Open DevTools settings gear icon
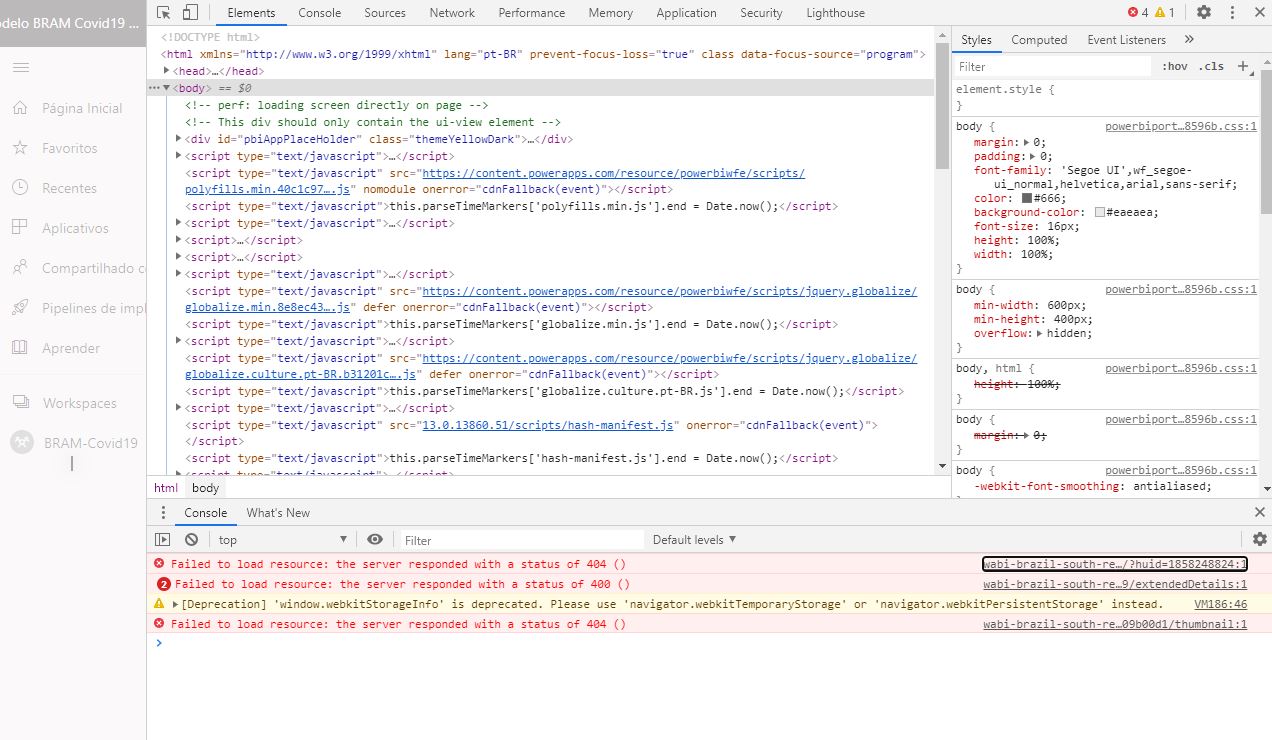1272x740 pixels. (1204, 13)
